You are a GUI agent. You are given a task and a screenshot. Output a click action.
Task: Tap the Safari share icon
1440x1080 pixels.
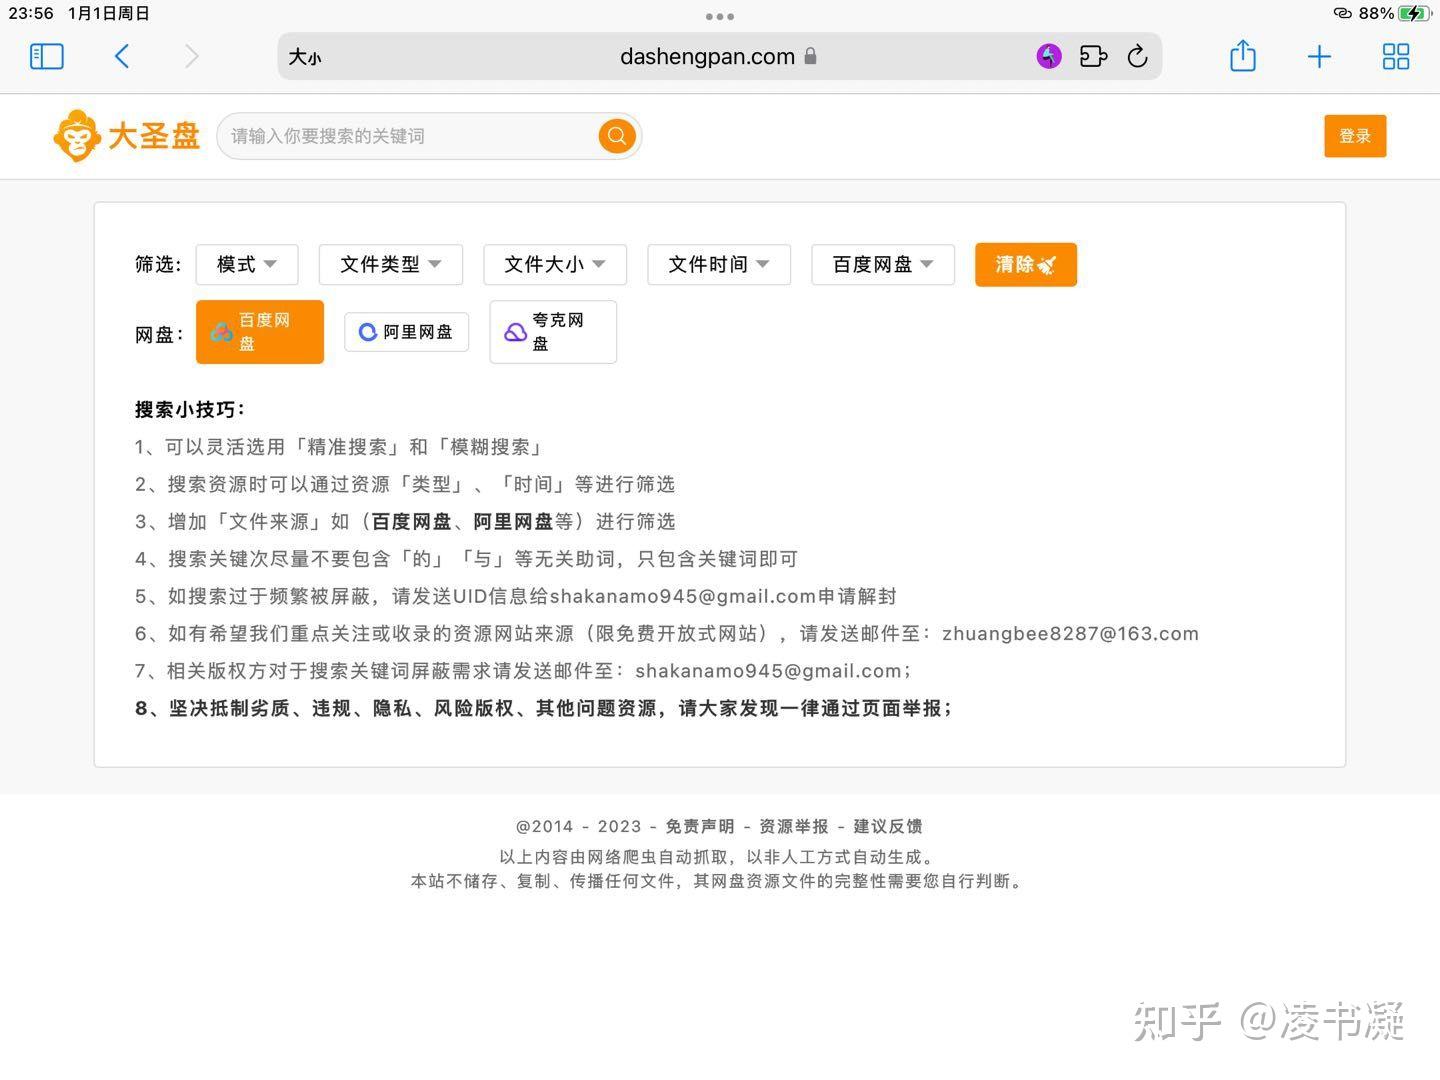click(1242, 56)
